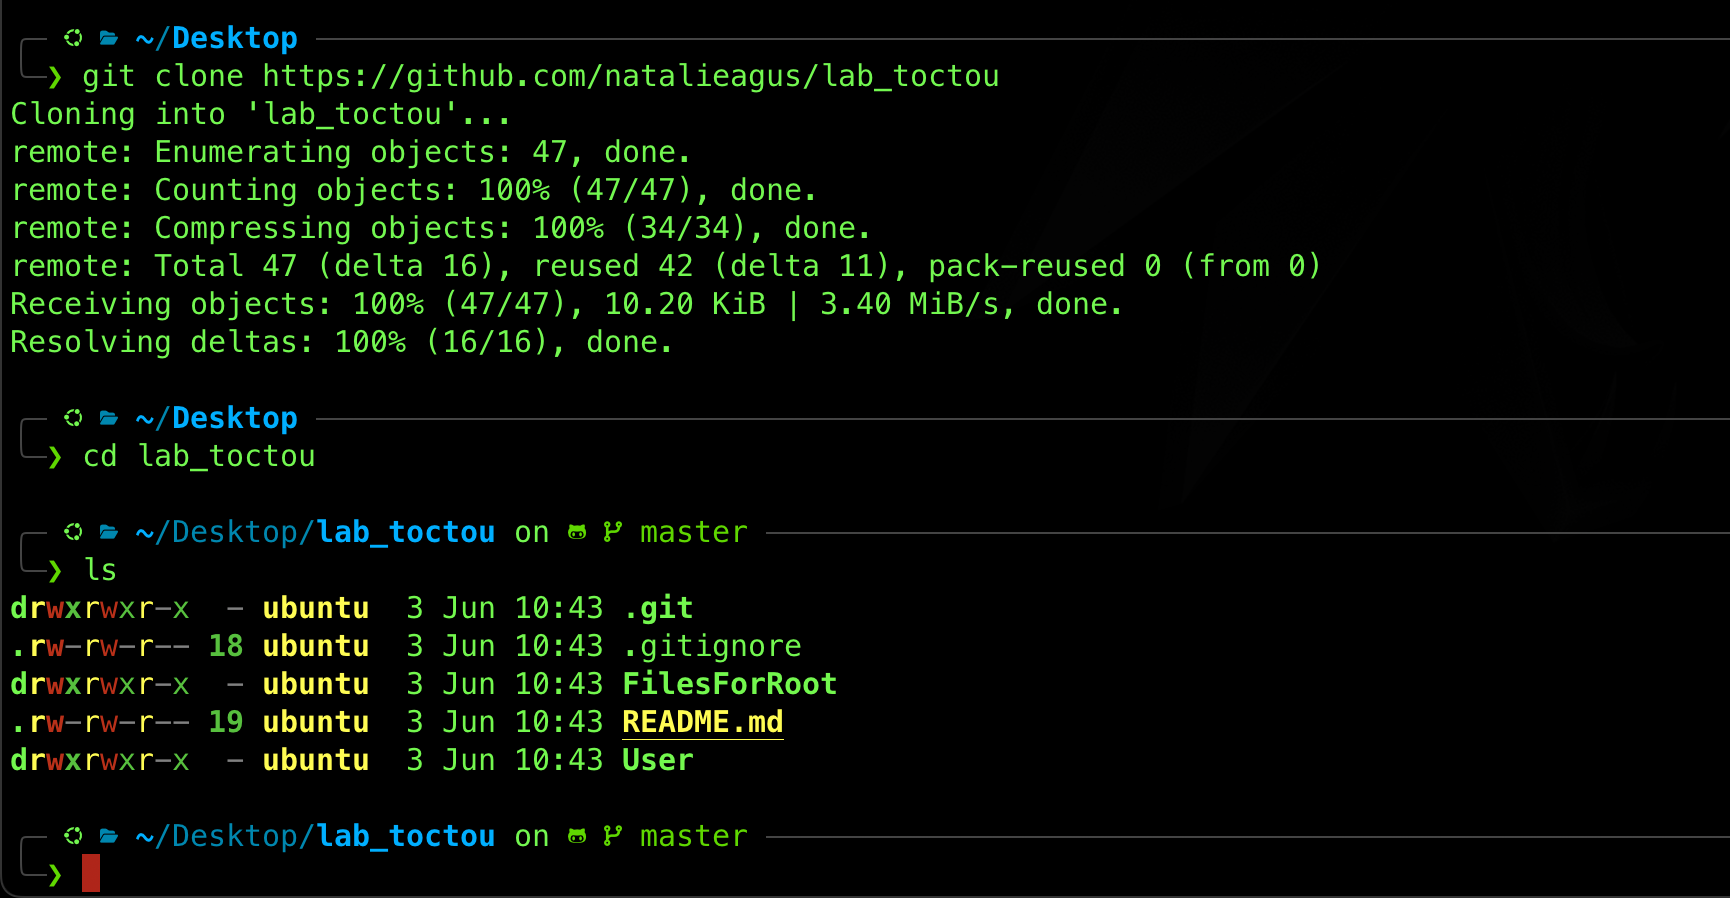Click the 'cd lab_toctou' command text
1730x898 pixels.
pyautogui.click(x=199, y=456)
